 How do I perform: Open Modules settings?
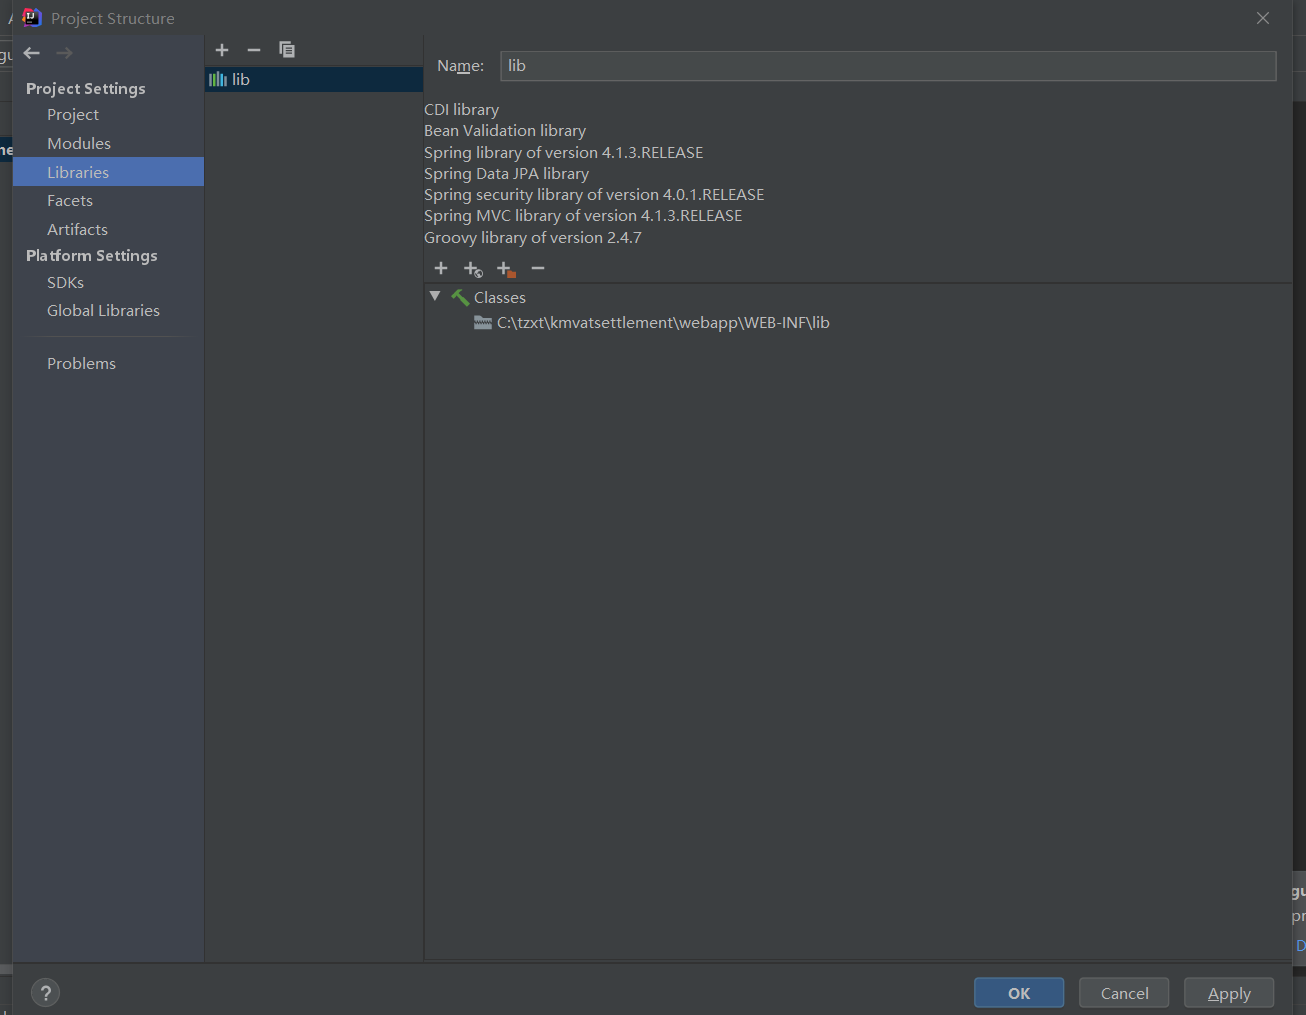click(x=79, y=144)
